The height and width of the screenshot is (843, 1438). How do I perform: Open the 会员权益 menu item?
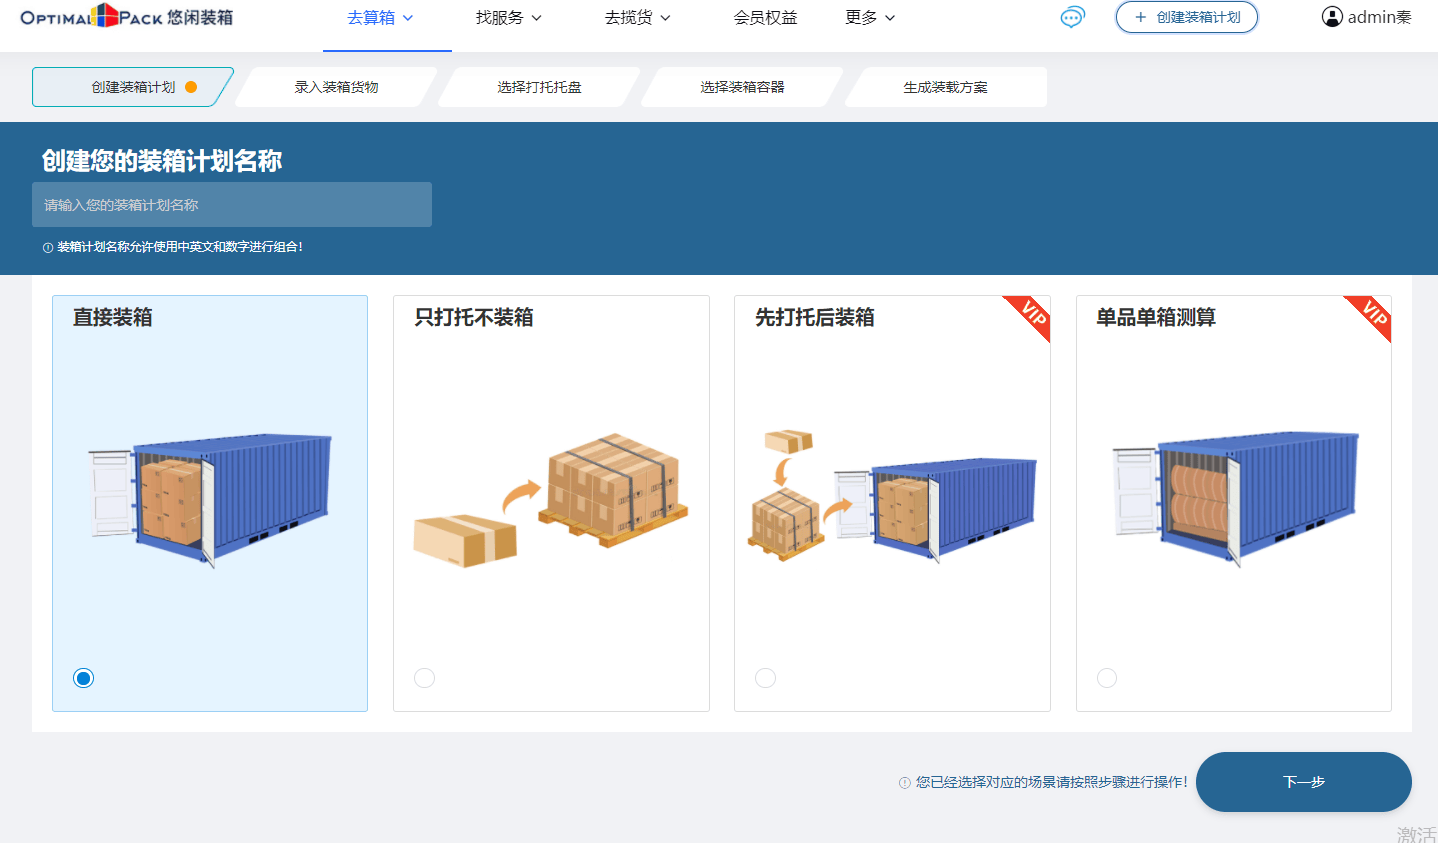[x=765, y=18]
